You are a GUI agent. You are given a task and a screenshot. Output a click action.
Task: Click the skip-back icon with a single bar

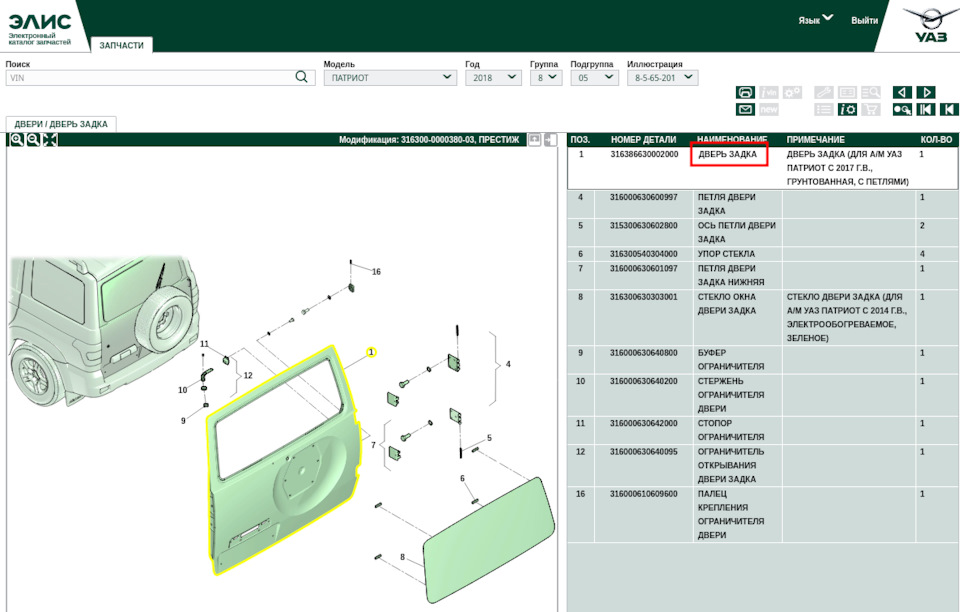coord(949,110)
